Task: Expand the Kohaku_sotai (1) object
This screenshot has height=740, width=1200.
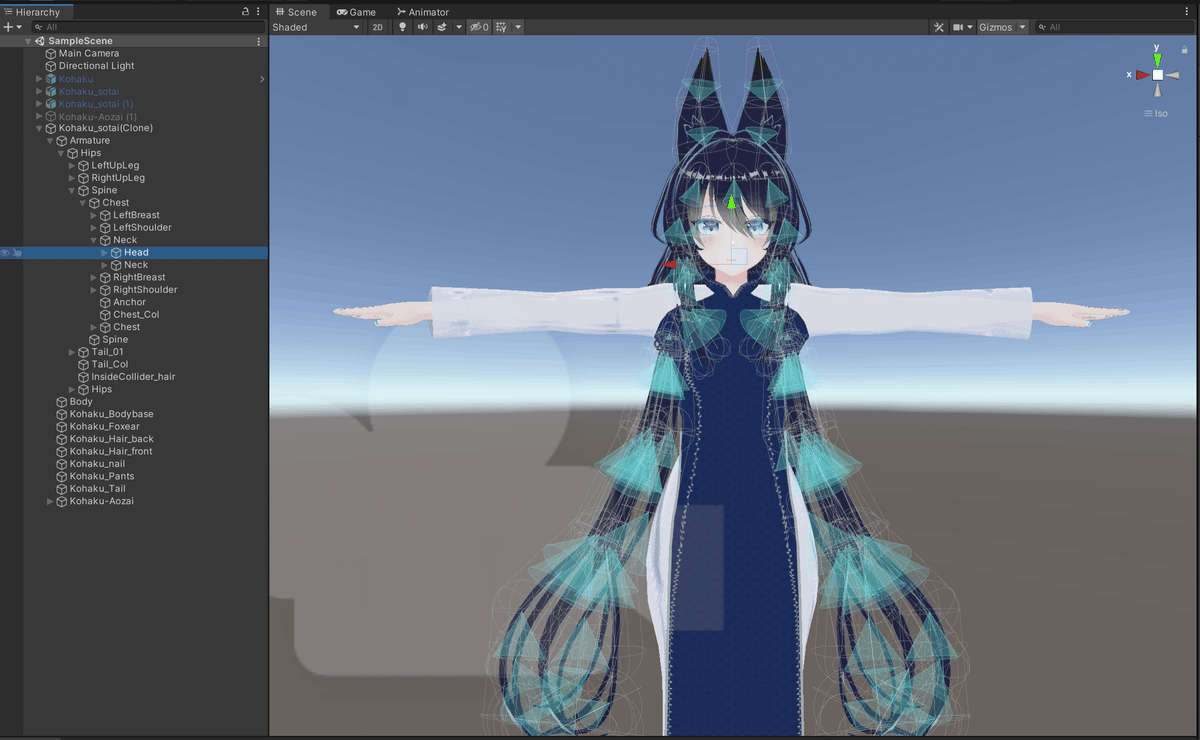Action: (40, 103)
